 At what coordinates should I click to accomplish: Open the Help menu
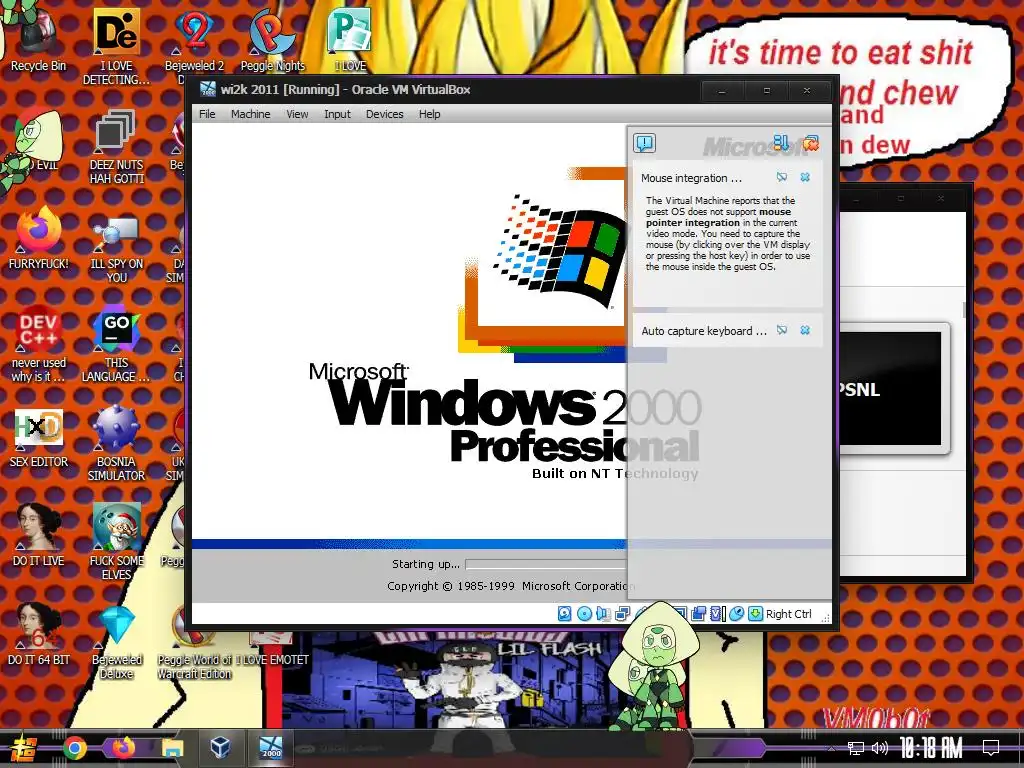click(429, 114)
